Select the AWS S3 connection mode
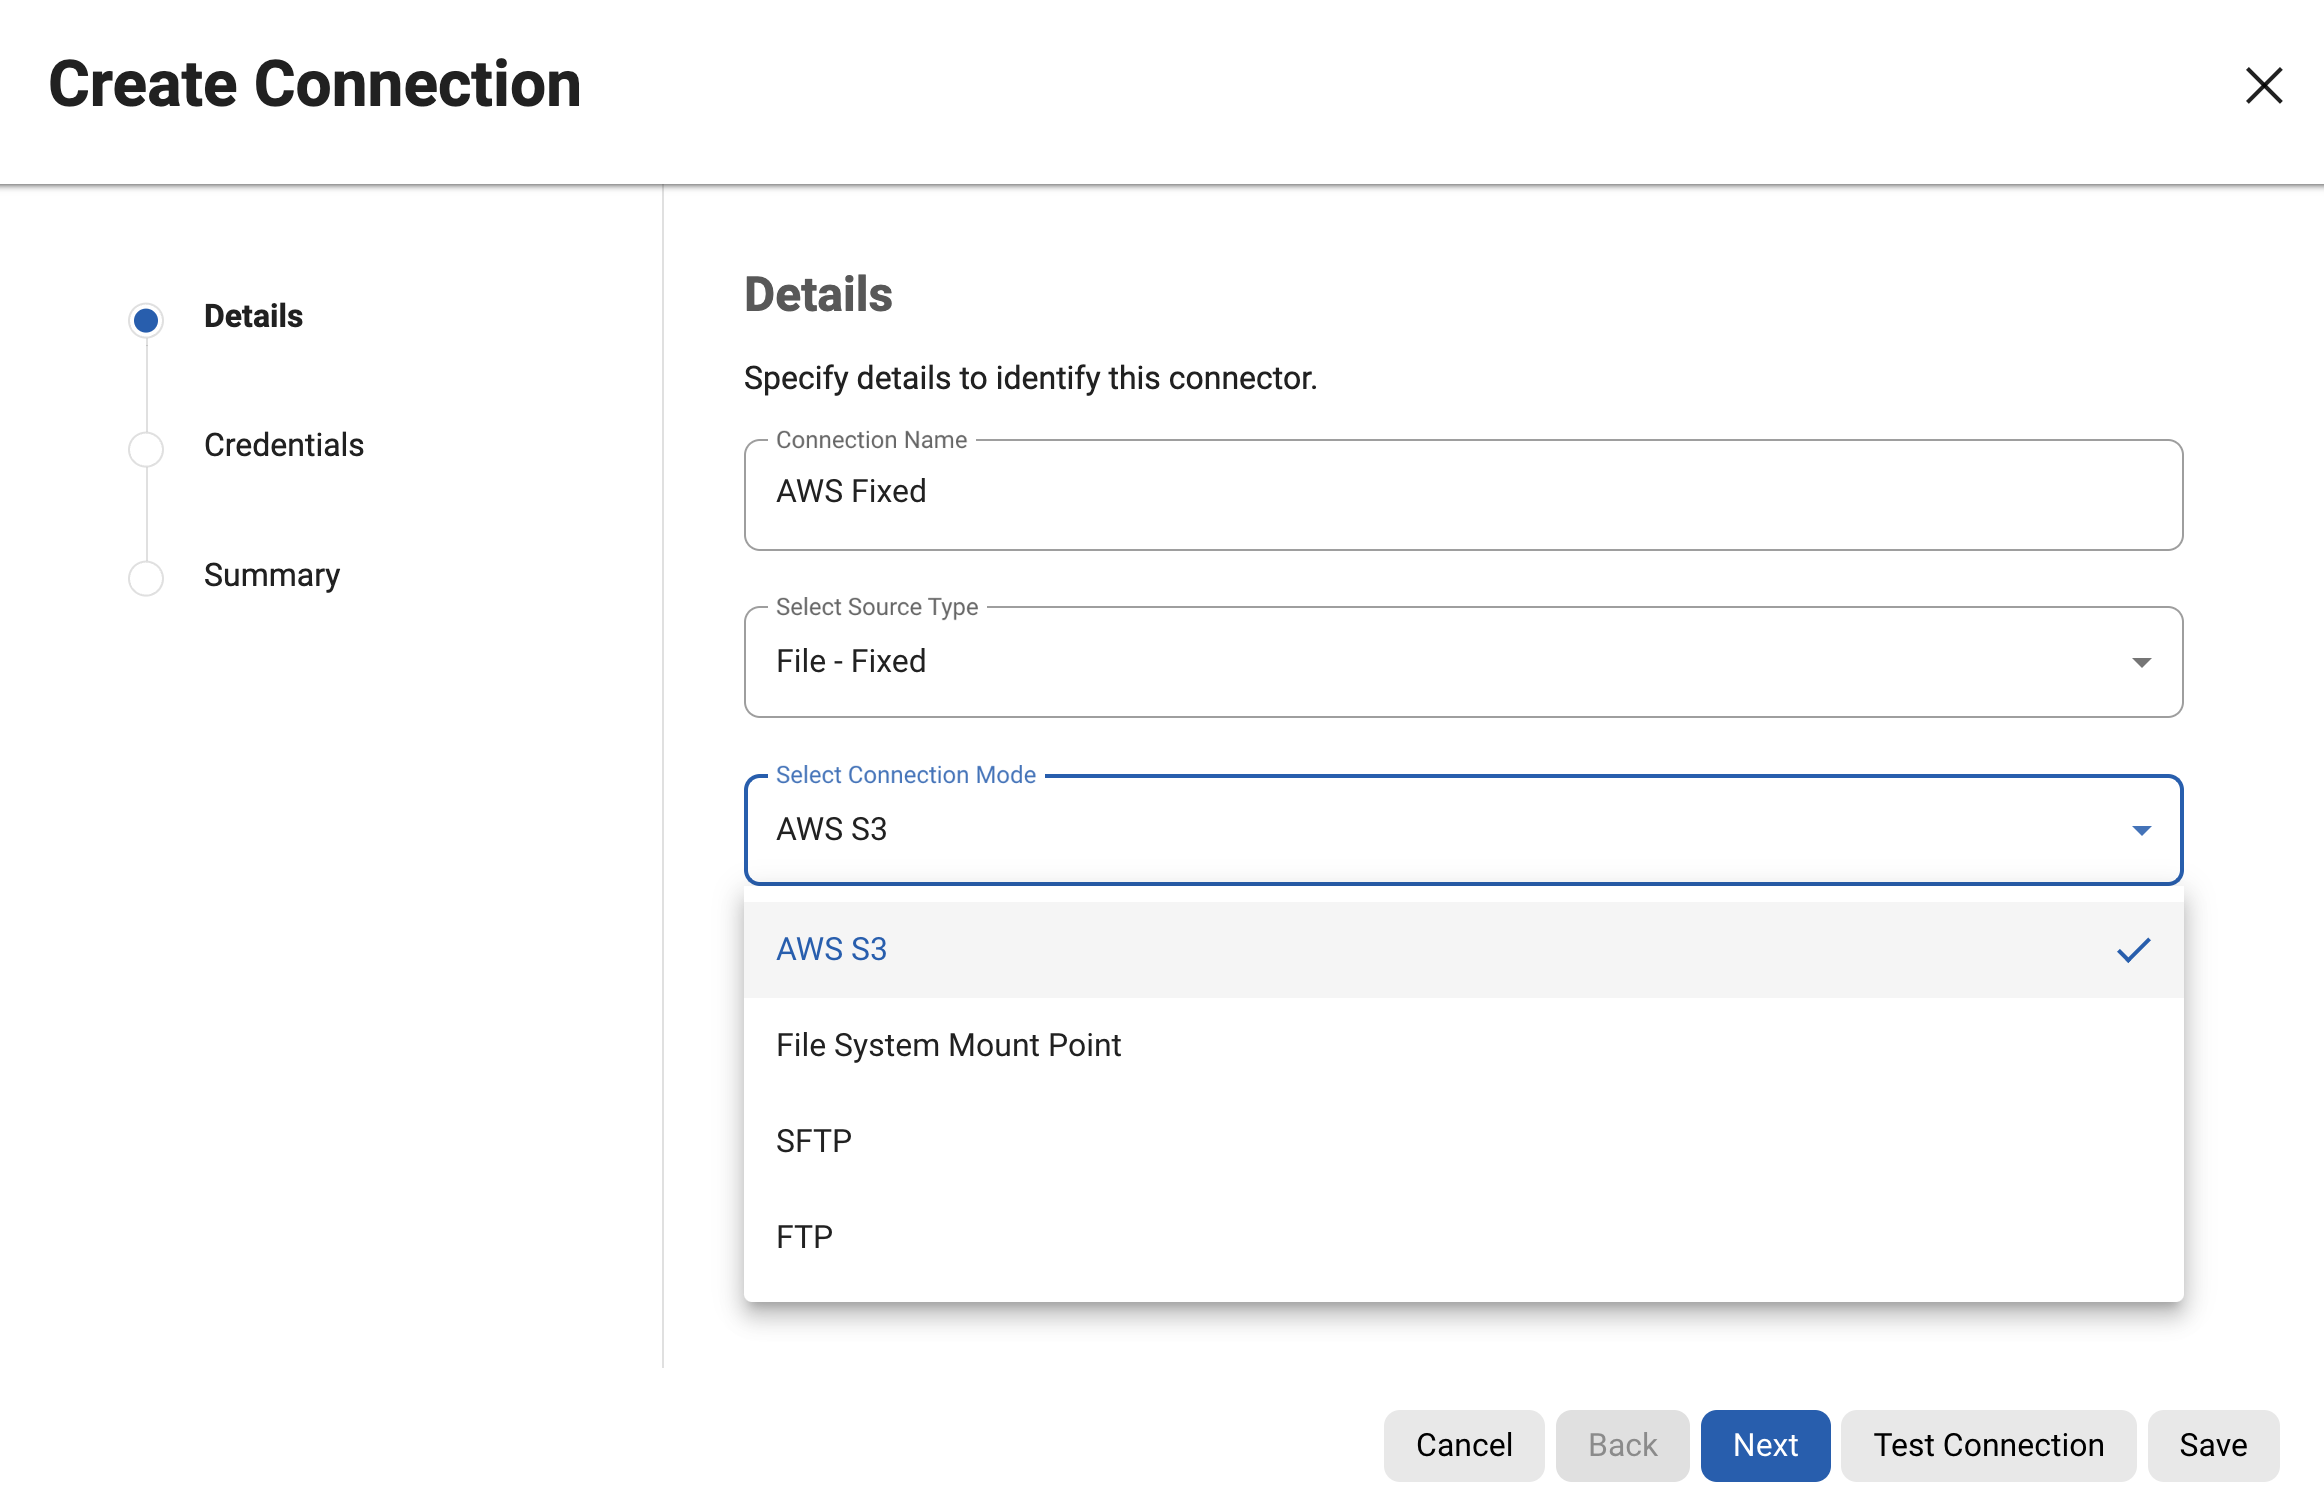 pos(831,948)
